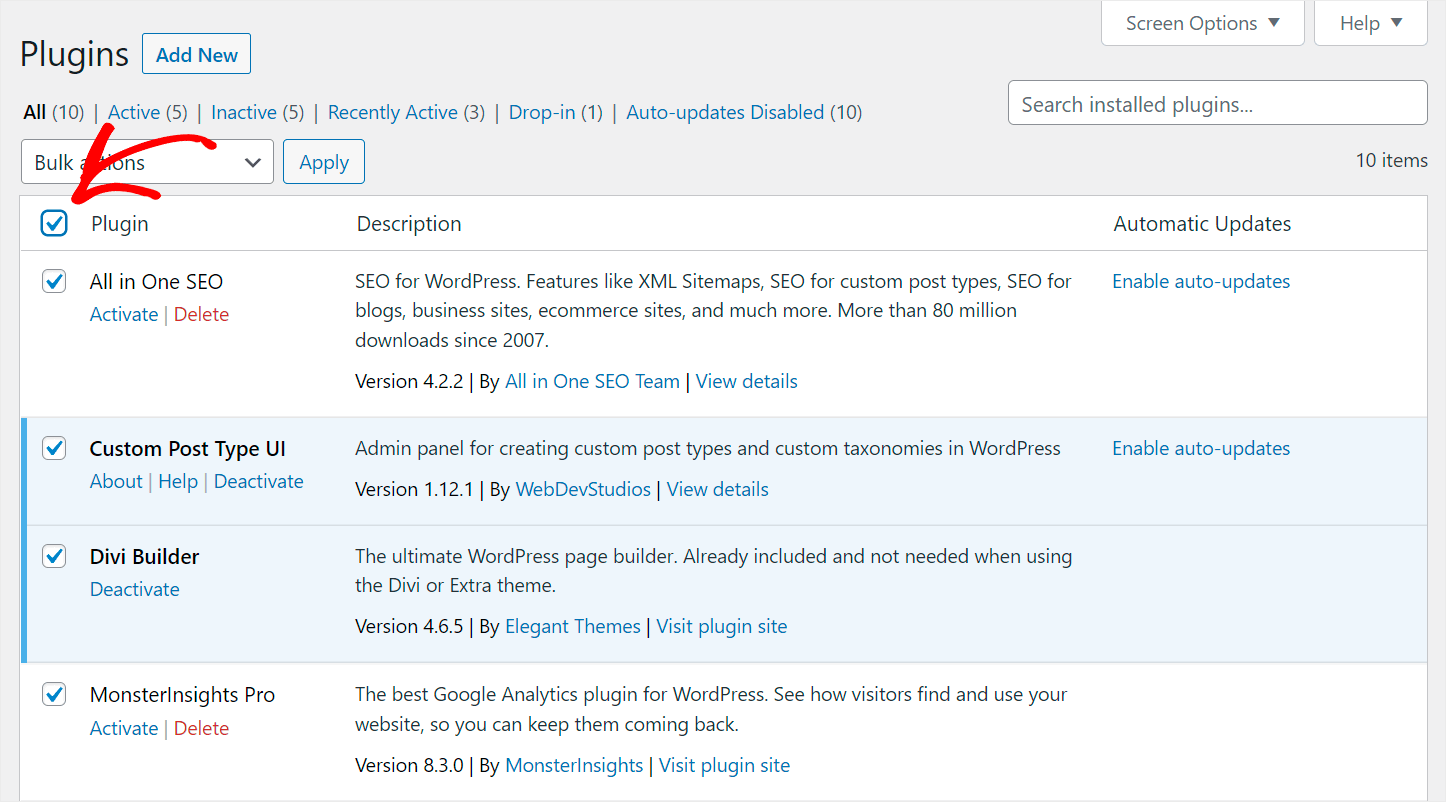Screen dimensions: 1446x802
Task: Filter by Recently Active plugins
Action: point(393,112)
